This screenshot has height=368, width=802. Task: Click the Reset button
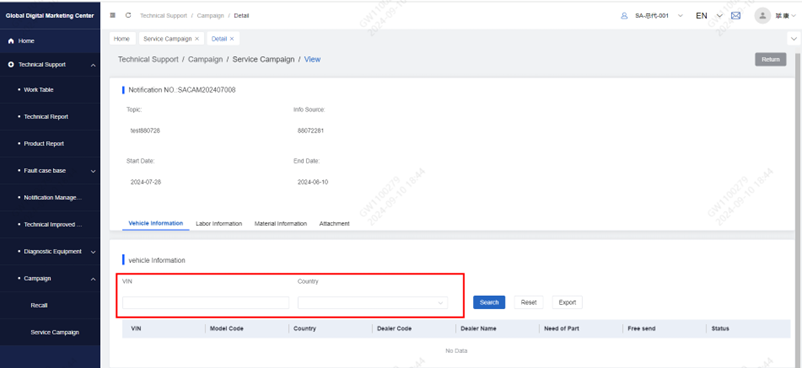[528, 302]
